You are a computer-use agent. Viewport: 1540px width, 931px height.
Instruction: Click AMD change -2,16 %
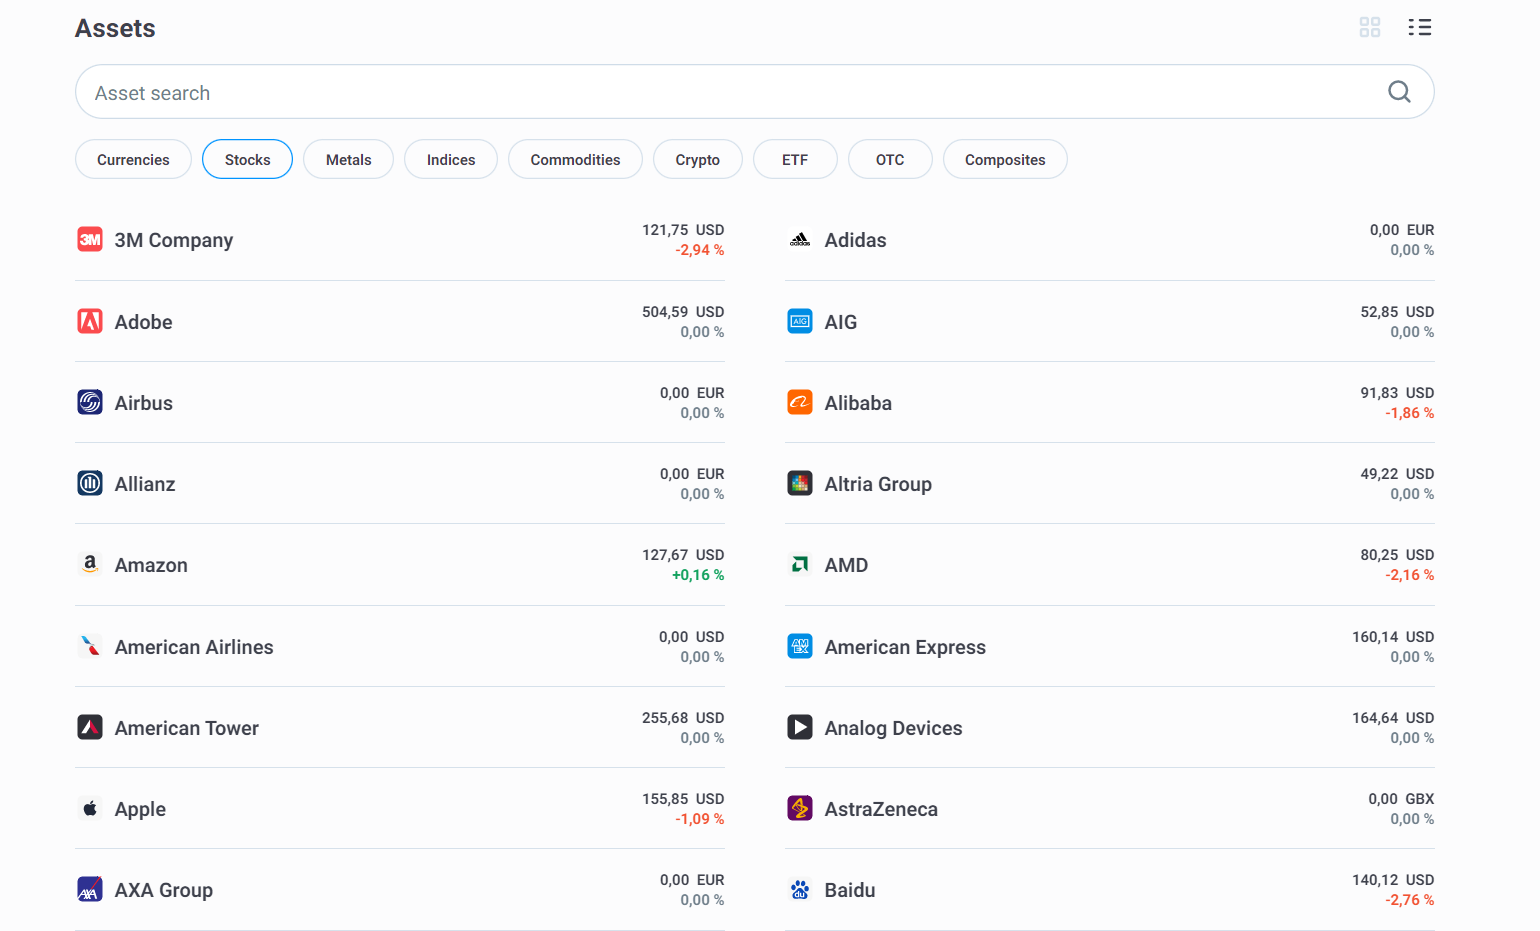pos(1409,575)
